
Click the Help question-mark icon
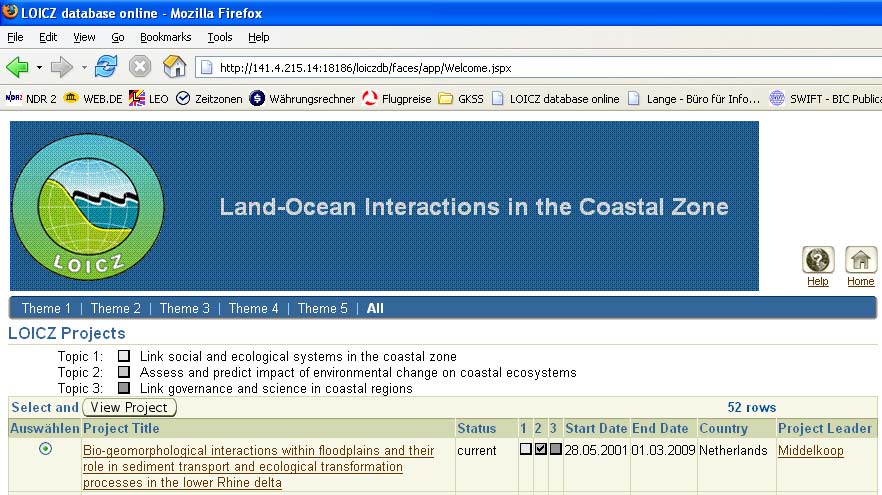point(817,261)
